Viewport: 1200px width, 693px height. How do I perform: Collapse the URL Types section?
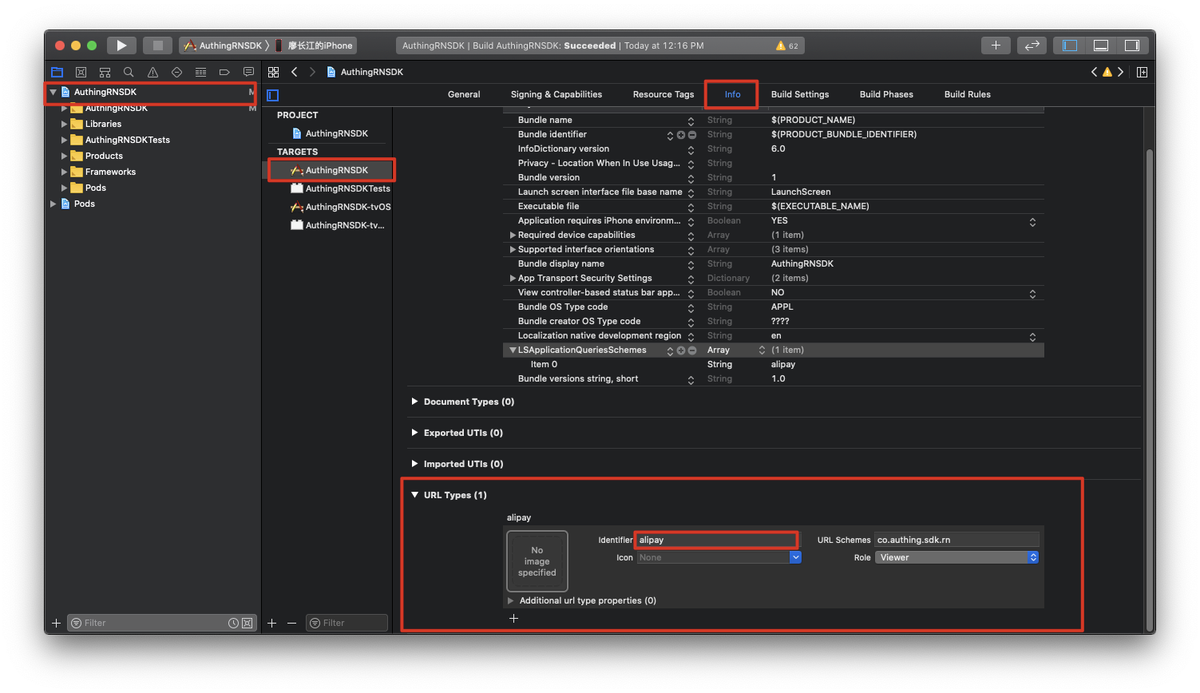(415, 495)
